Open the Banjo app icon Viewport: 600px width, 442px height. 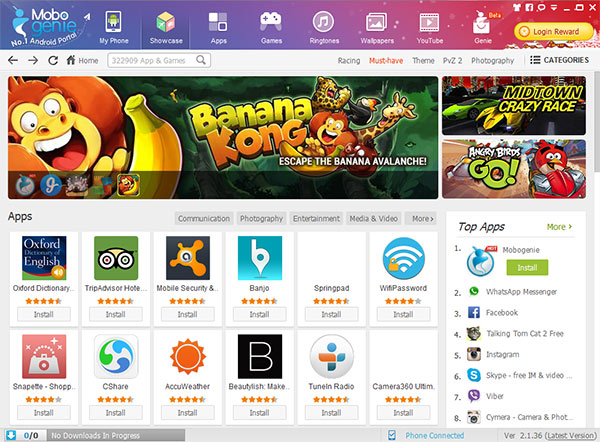pyautogui.click(x=260, y=258)
